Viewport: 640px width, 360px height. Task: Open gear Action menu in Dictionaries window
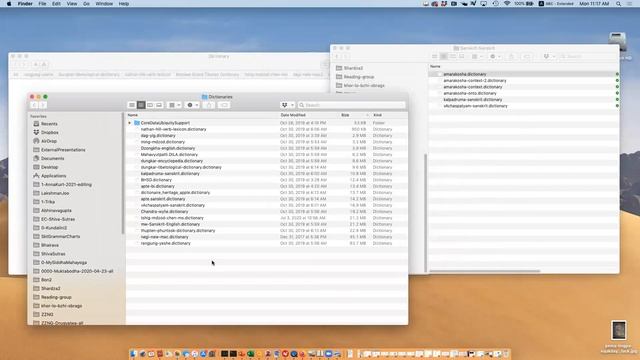point(192,105)
